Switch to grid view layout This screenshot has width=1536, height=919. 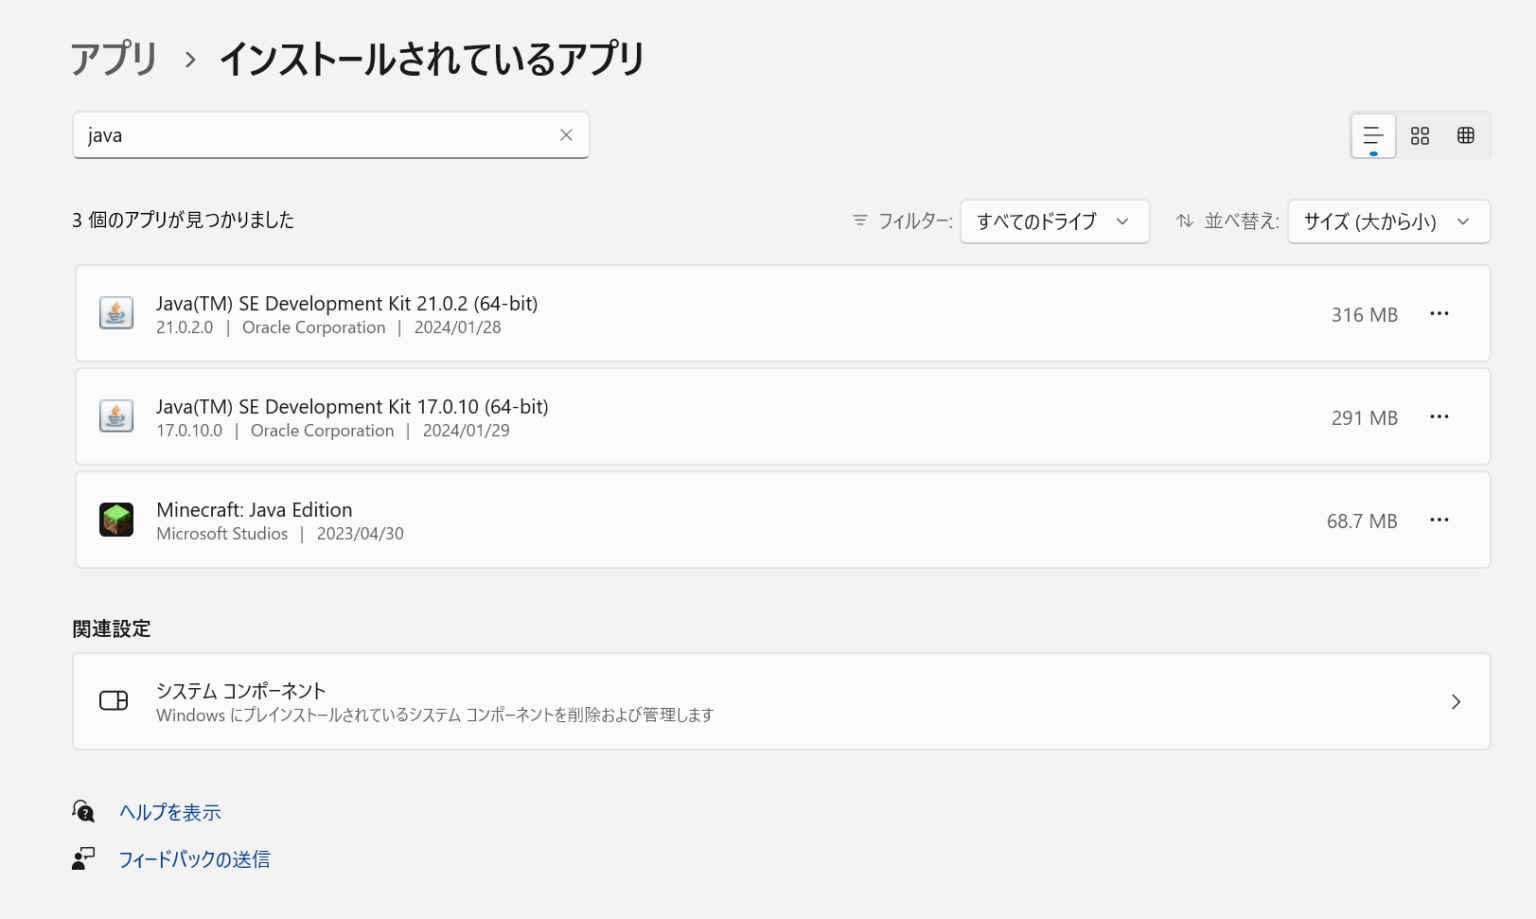pyautogui.click(x=1465, y=135)
